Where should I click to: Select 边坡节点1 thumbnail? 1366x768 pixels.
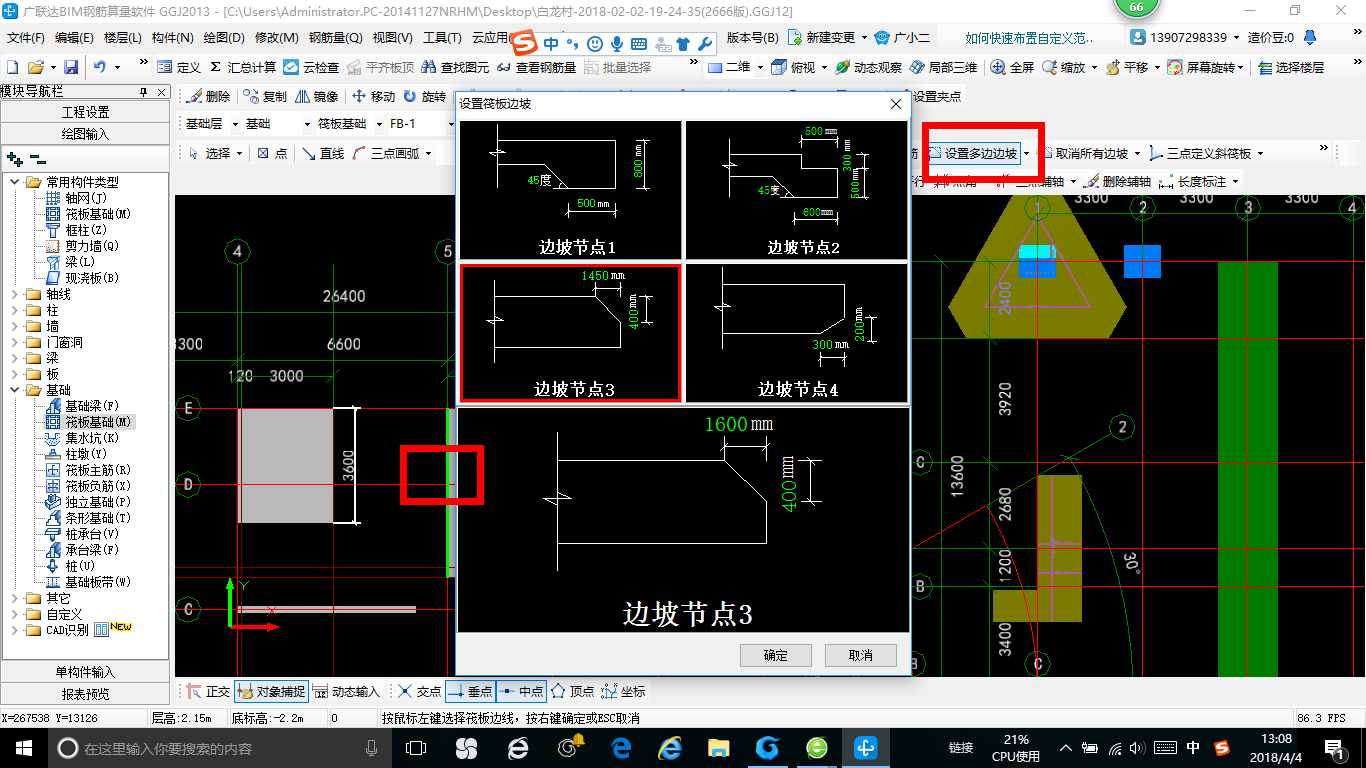570,191
